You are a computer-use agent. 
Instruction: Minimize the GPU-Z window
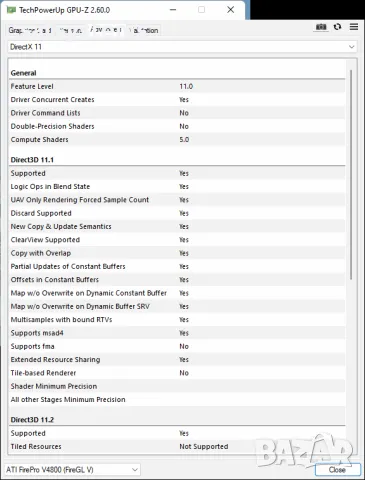point(173,10)
